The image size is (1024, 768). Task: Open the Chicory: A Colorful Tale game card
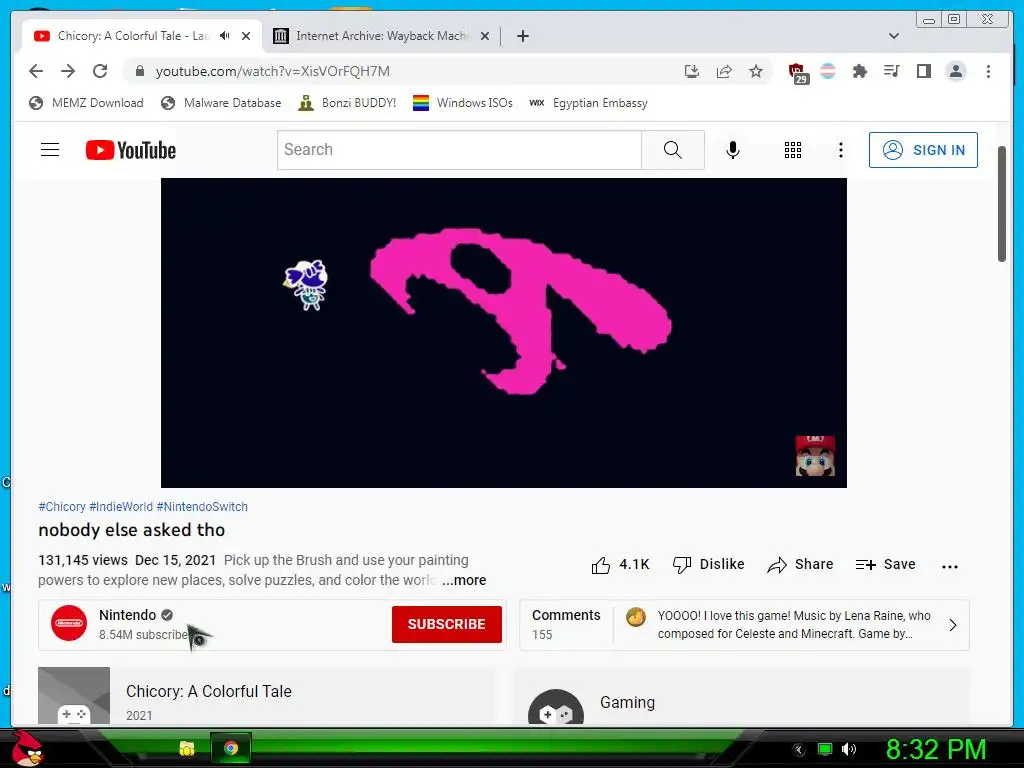coord(266,695)
